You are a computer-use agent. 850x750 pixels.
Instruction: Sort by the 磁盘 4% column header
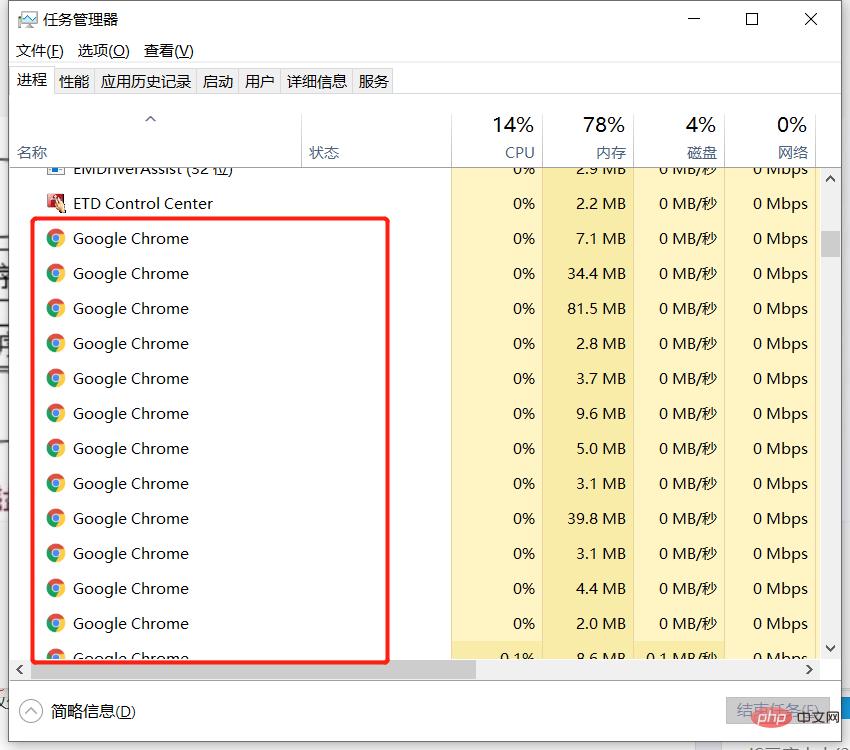679,140
